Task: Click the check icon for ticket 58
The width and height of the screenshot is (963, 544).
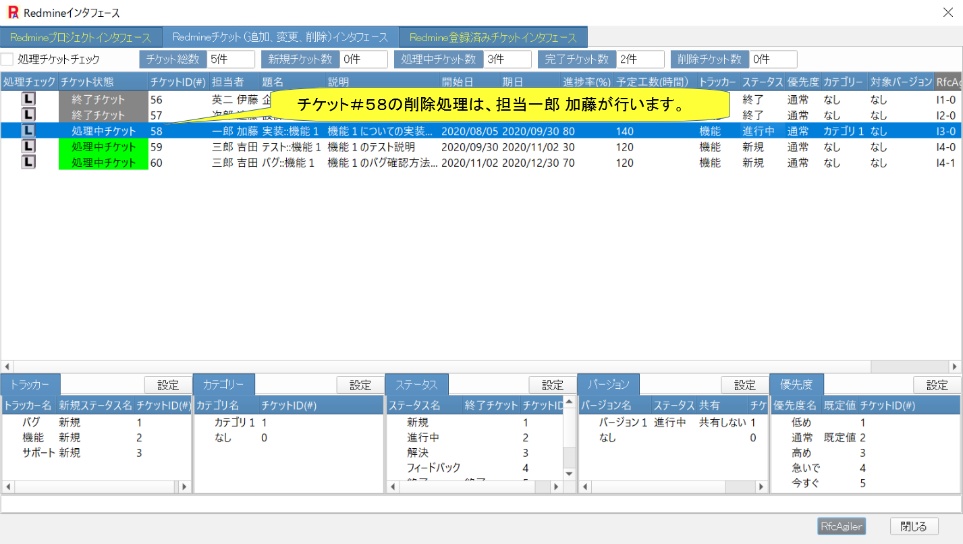Action: pos(28,131)
